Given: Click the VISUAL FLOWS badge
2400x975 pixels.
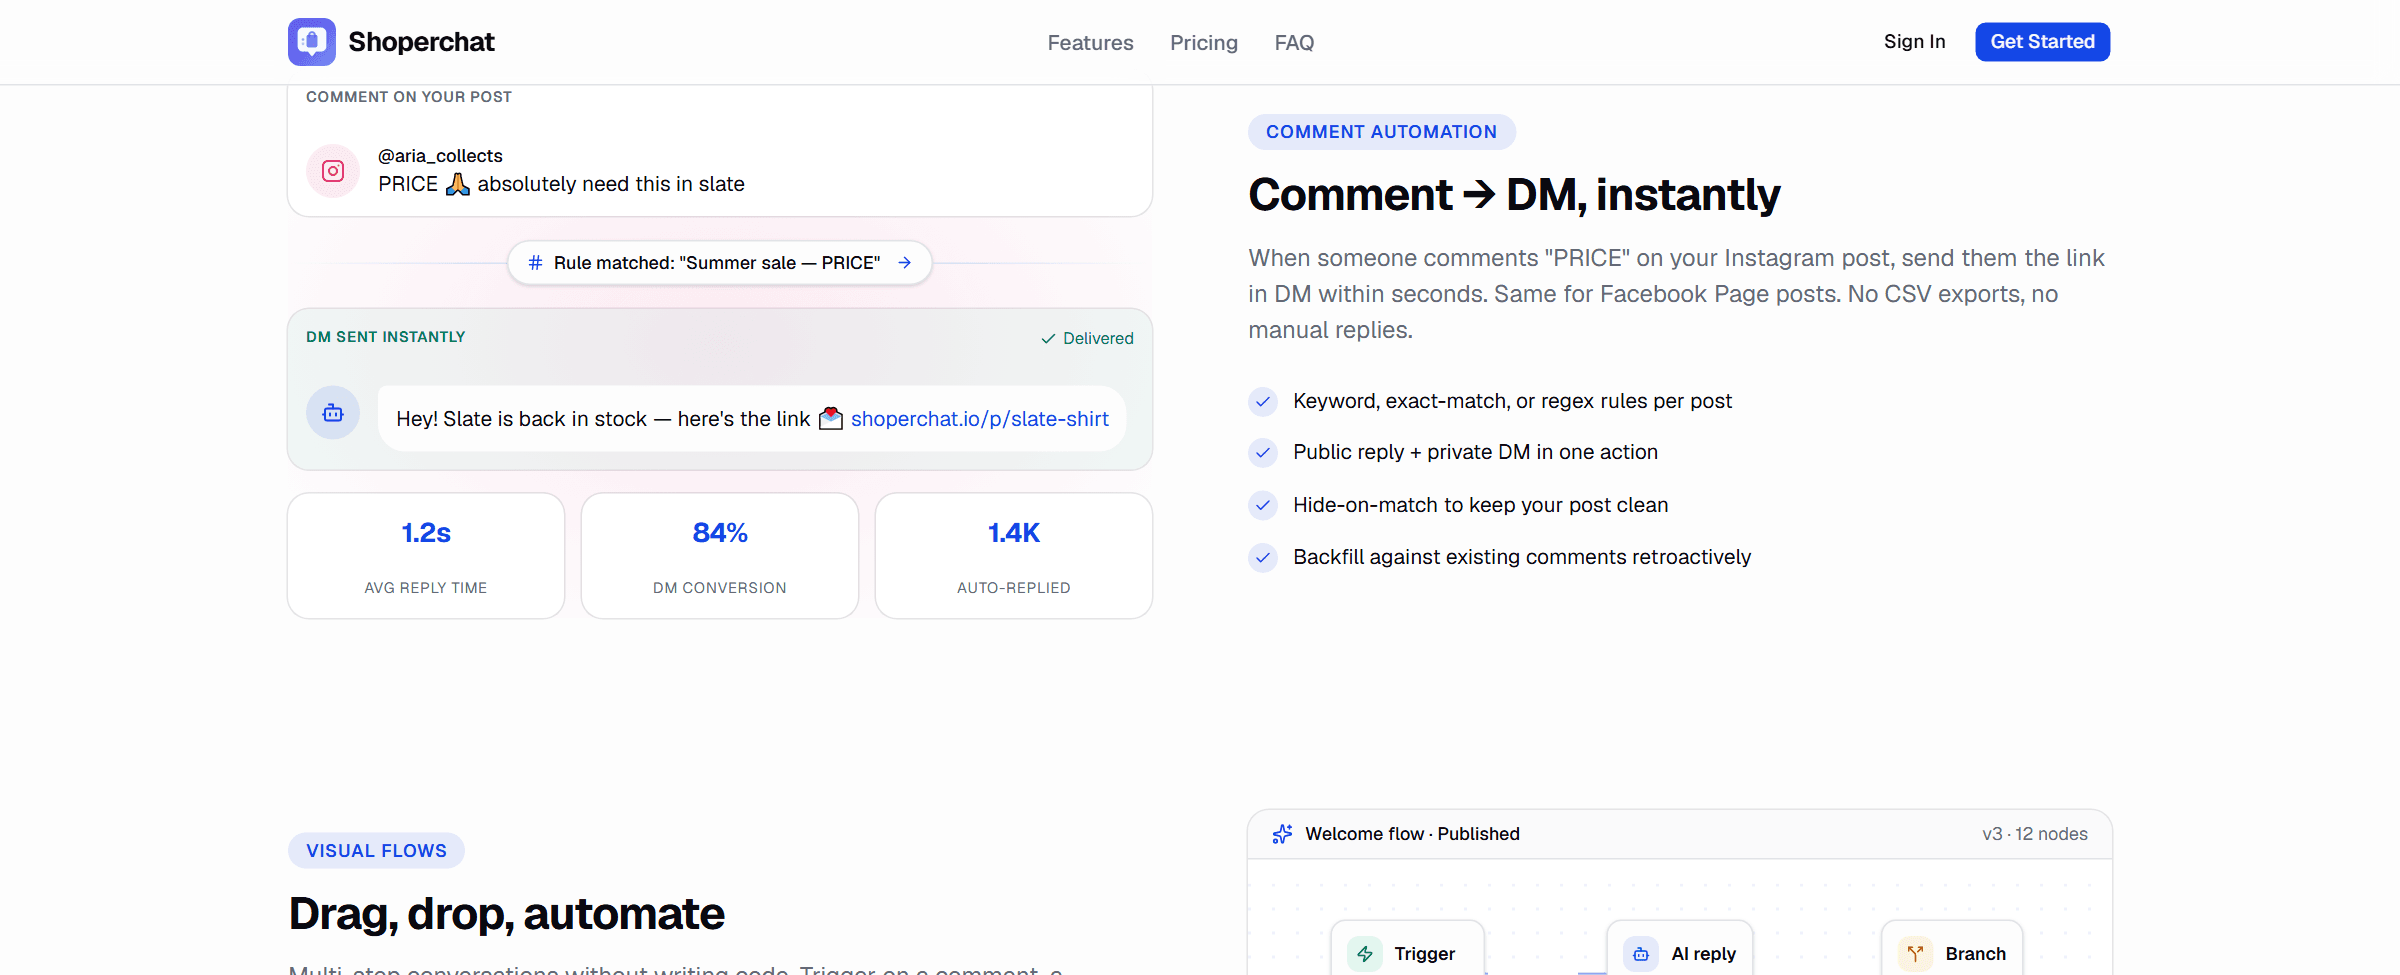Looking at the screenshot, I should pos(376,851).
